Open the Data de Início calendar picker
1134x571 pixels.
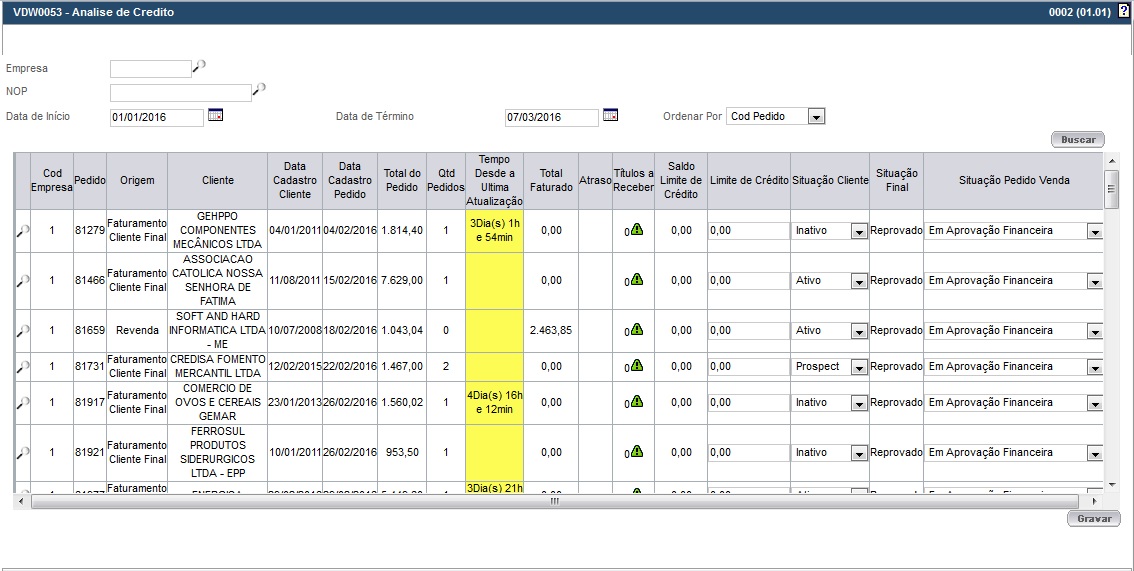tap(215, 115)
